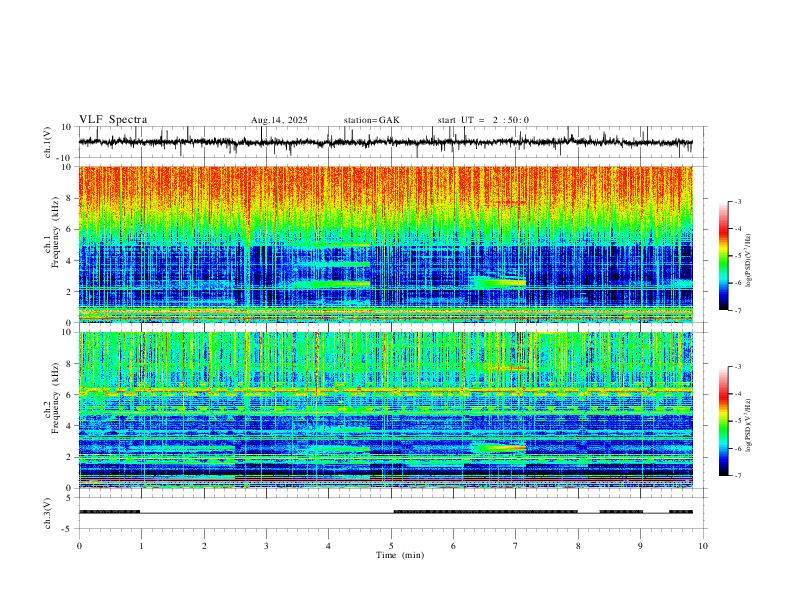
Task: Select the "start UT = 2 :50: 0" text
Action: click(x=483, y=120)
